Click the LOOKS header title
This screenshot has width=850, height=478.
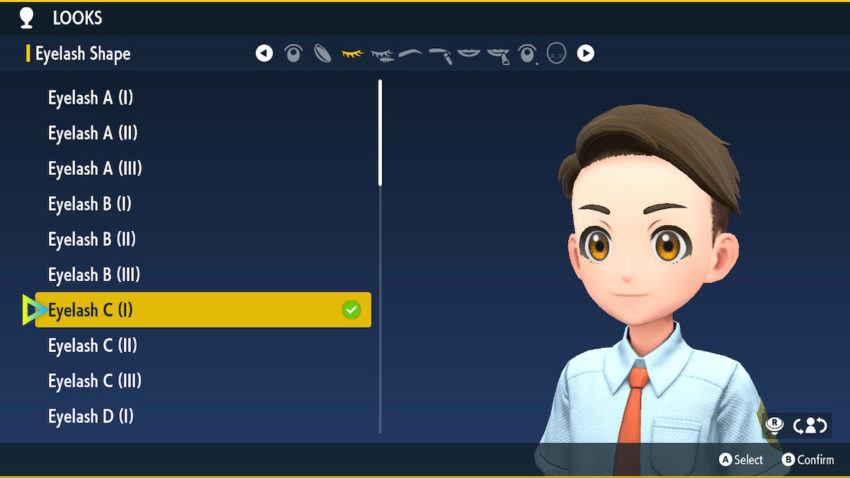[x=77, y=18]
